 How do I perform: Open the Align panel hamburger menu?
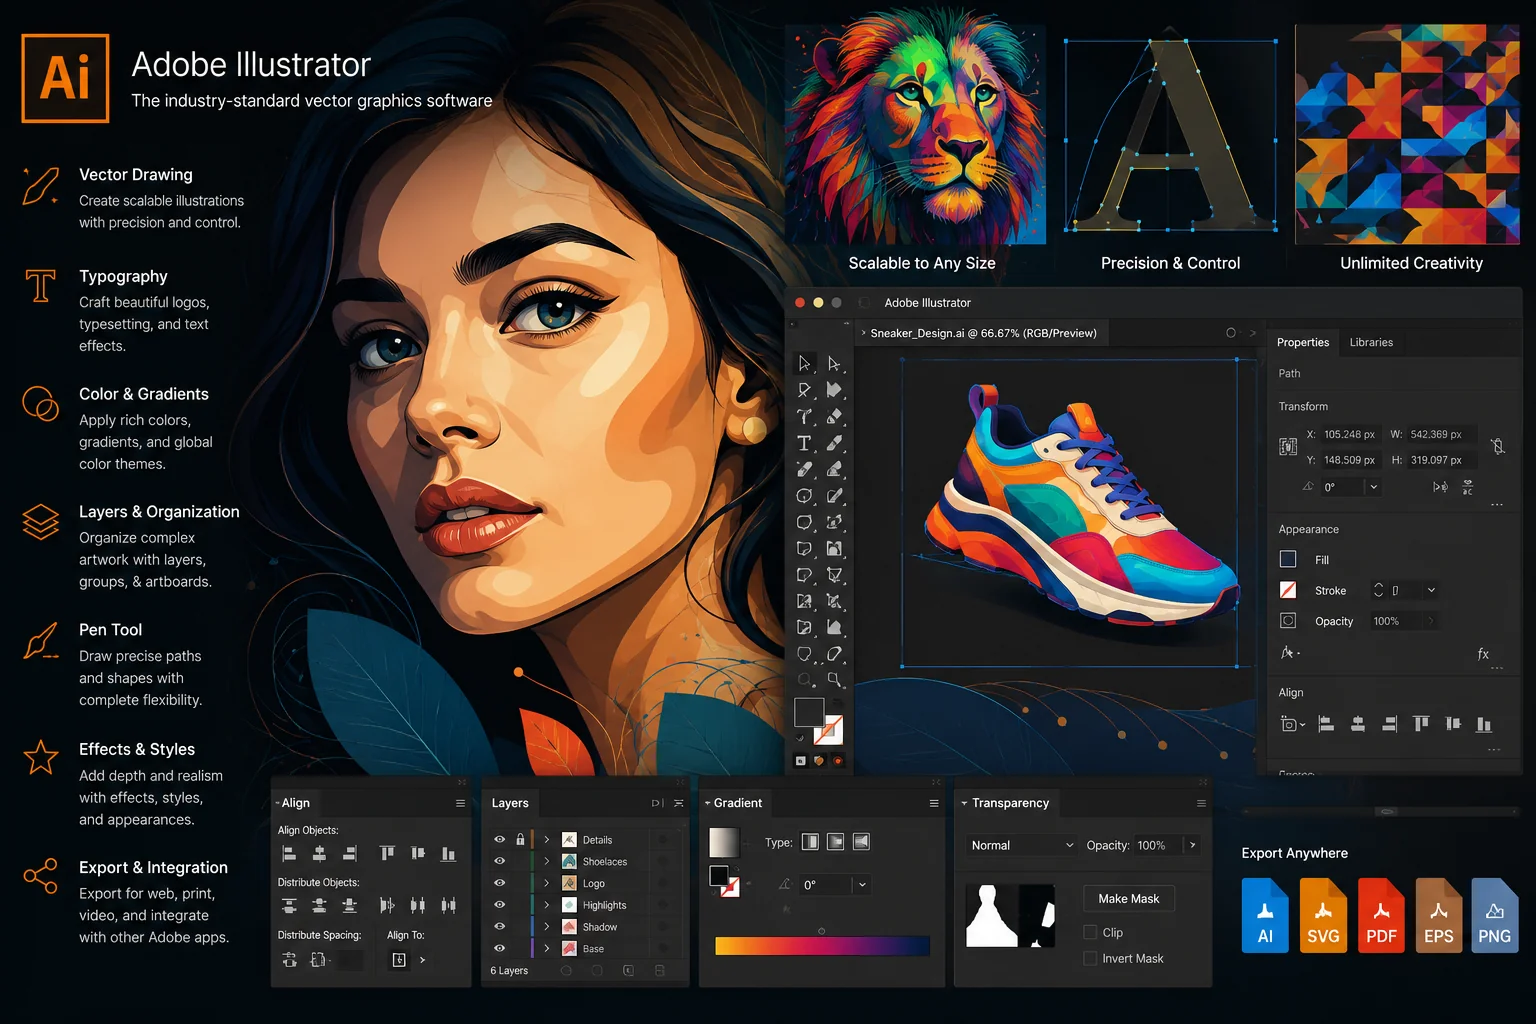point(460,803)
